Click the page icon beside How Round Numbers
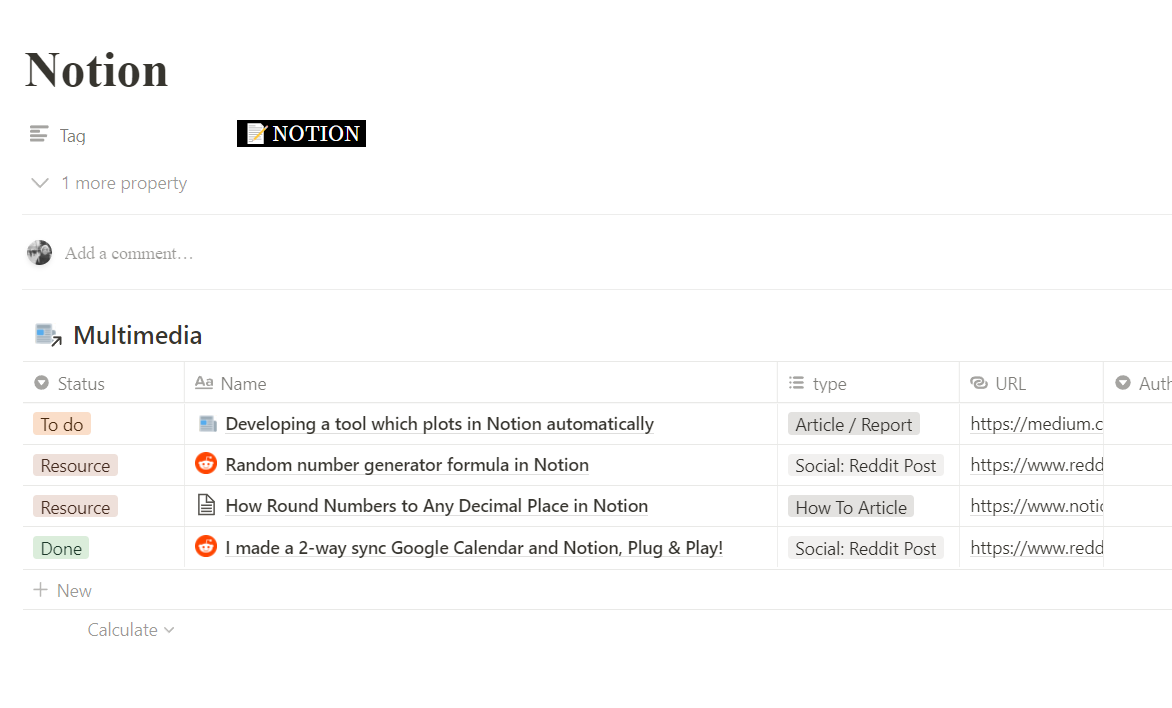 [206, 505]
